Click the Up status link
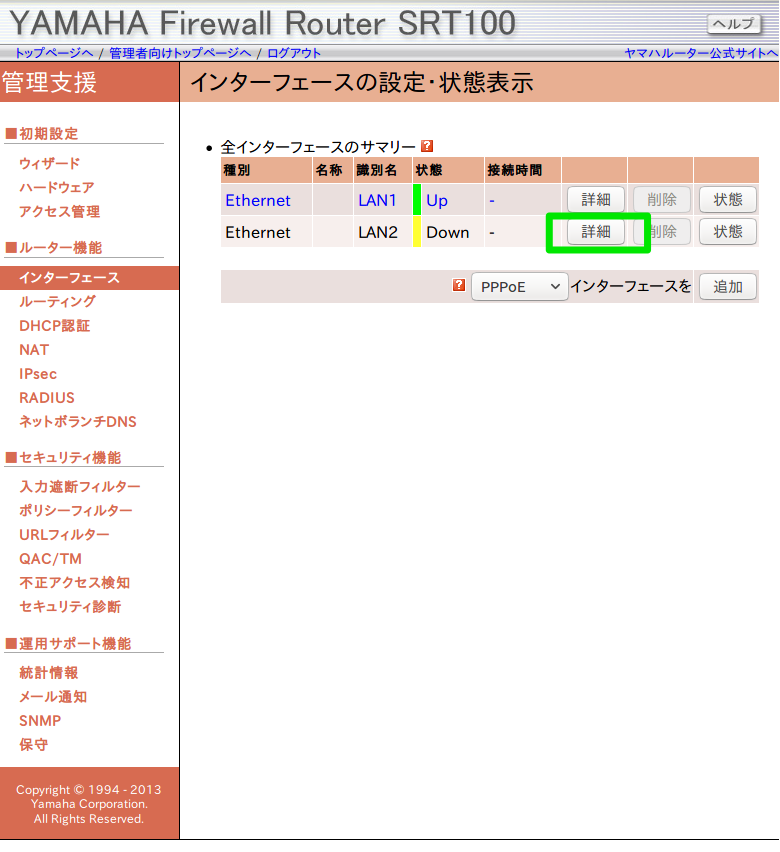The width and height of the screenshot is (780, 852). pos(437,201)
